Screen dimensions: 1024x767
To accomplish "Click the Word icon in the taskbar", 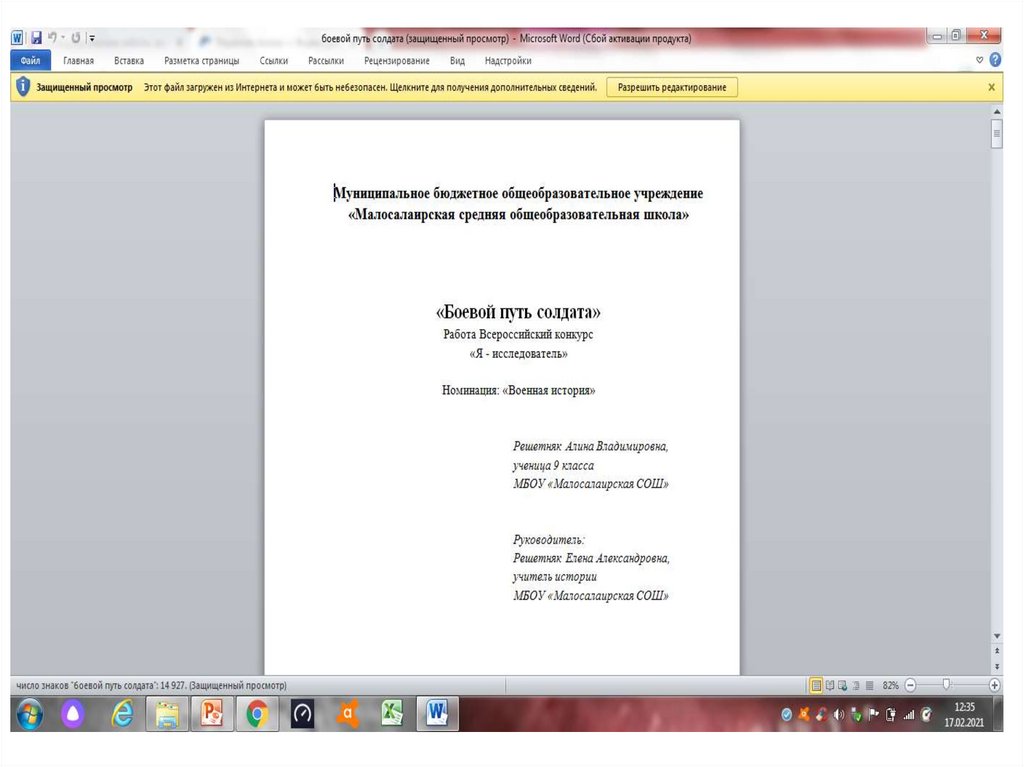I will [437, 713].
